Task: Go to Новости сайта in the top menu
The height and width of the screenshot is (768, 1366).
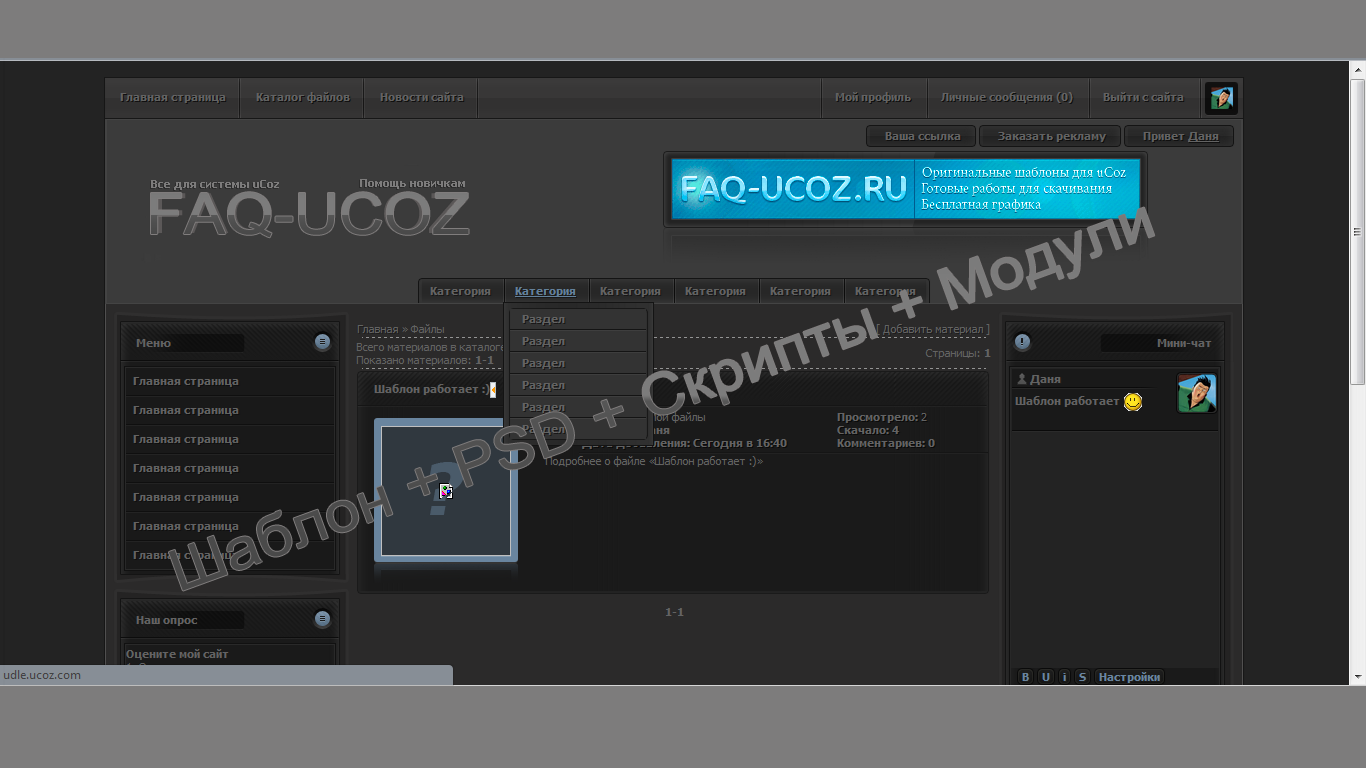Action: point(421,98)
